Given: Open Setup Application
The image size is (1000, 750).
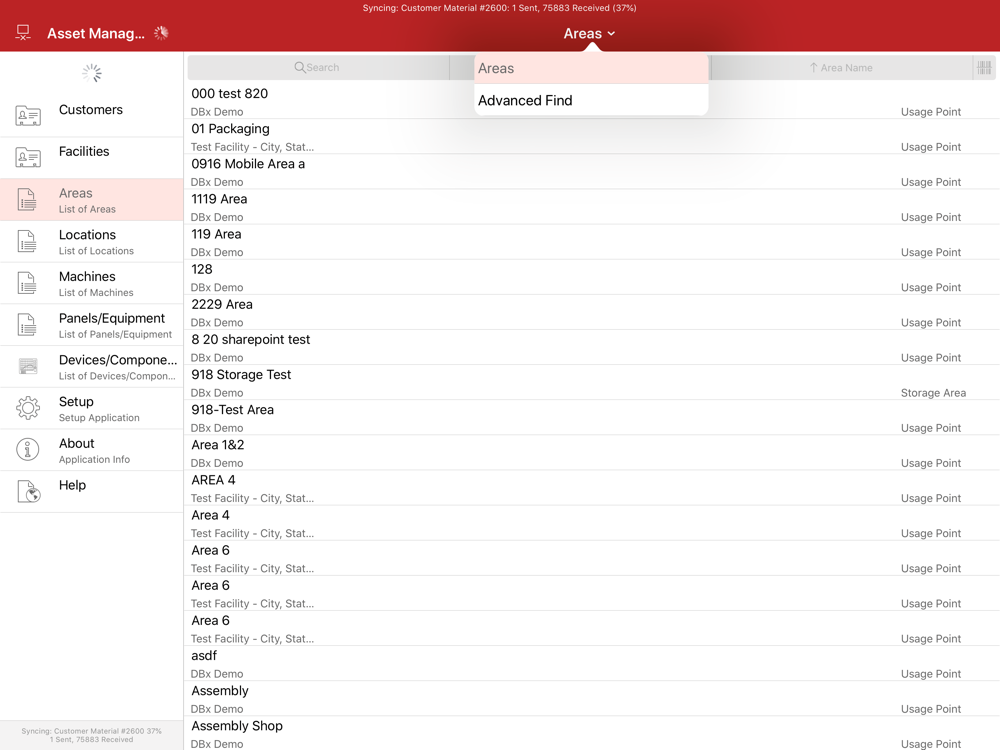Looking at the screenshot, I should (x=91, y=408).
